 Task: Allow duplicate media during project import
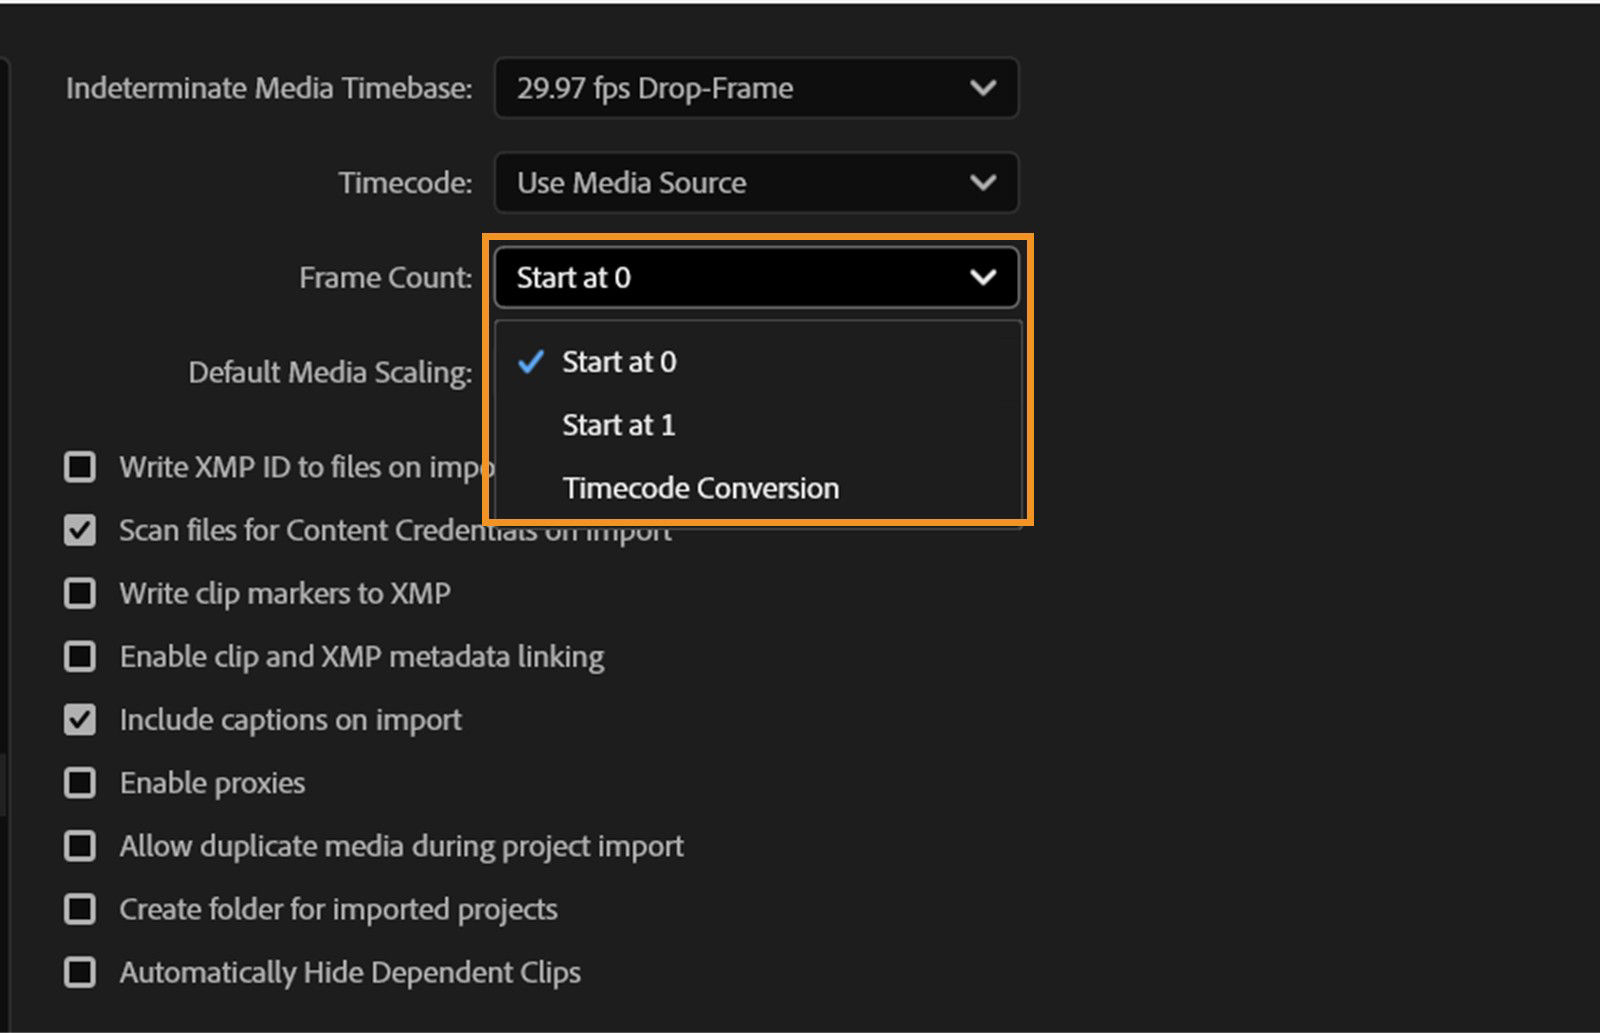tap(80, 845)
